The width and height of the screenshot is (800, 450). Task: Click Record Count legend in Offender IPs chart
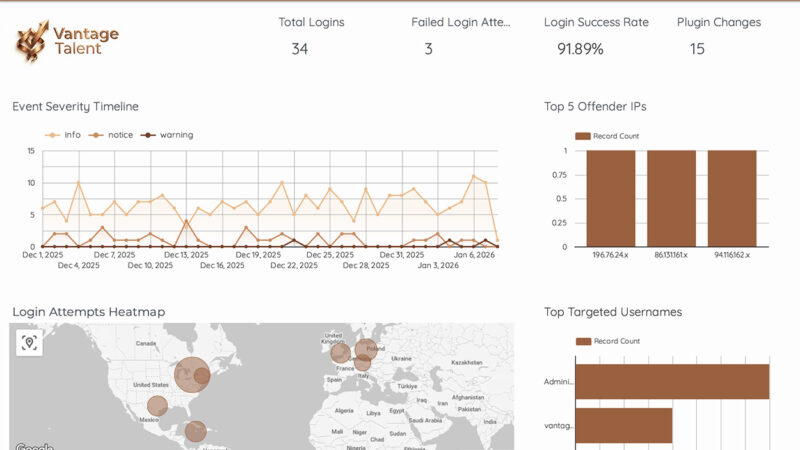click(607, 136)
